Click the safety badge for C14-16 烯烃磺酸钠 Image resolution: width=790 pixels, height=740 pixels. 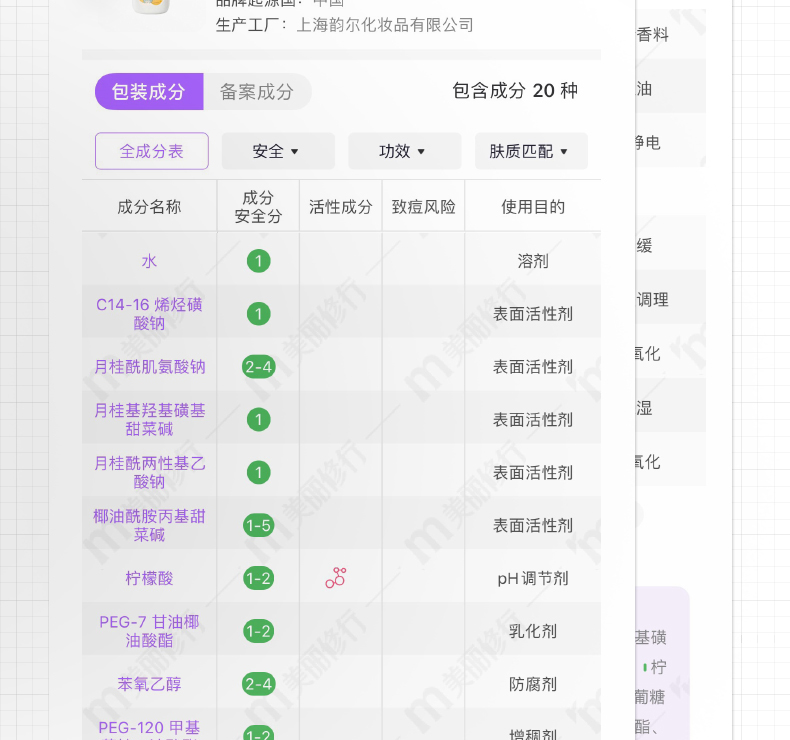coord(258,314)
